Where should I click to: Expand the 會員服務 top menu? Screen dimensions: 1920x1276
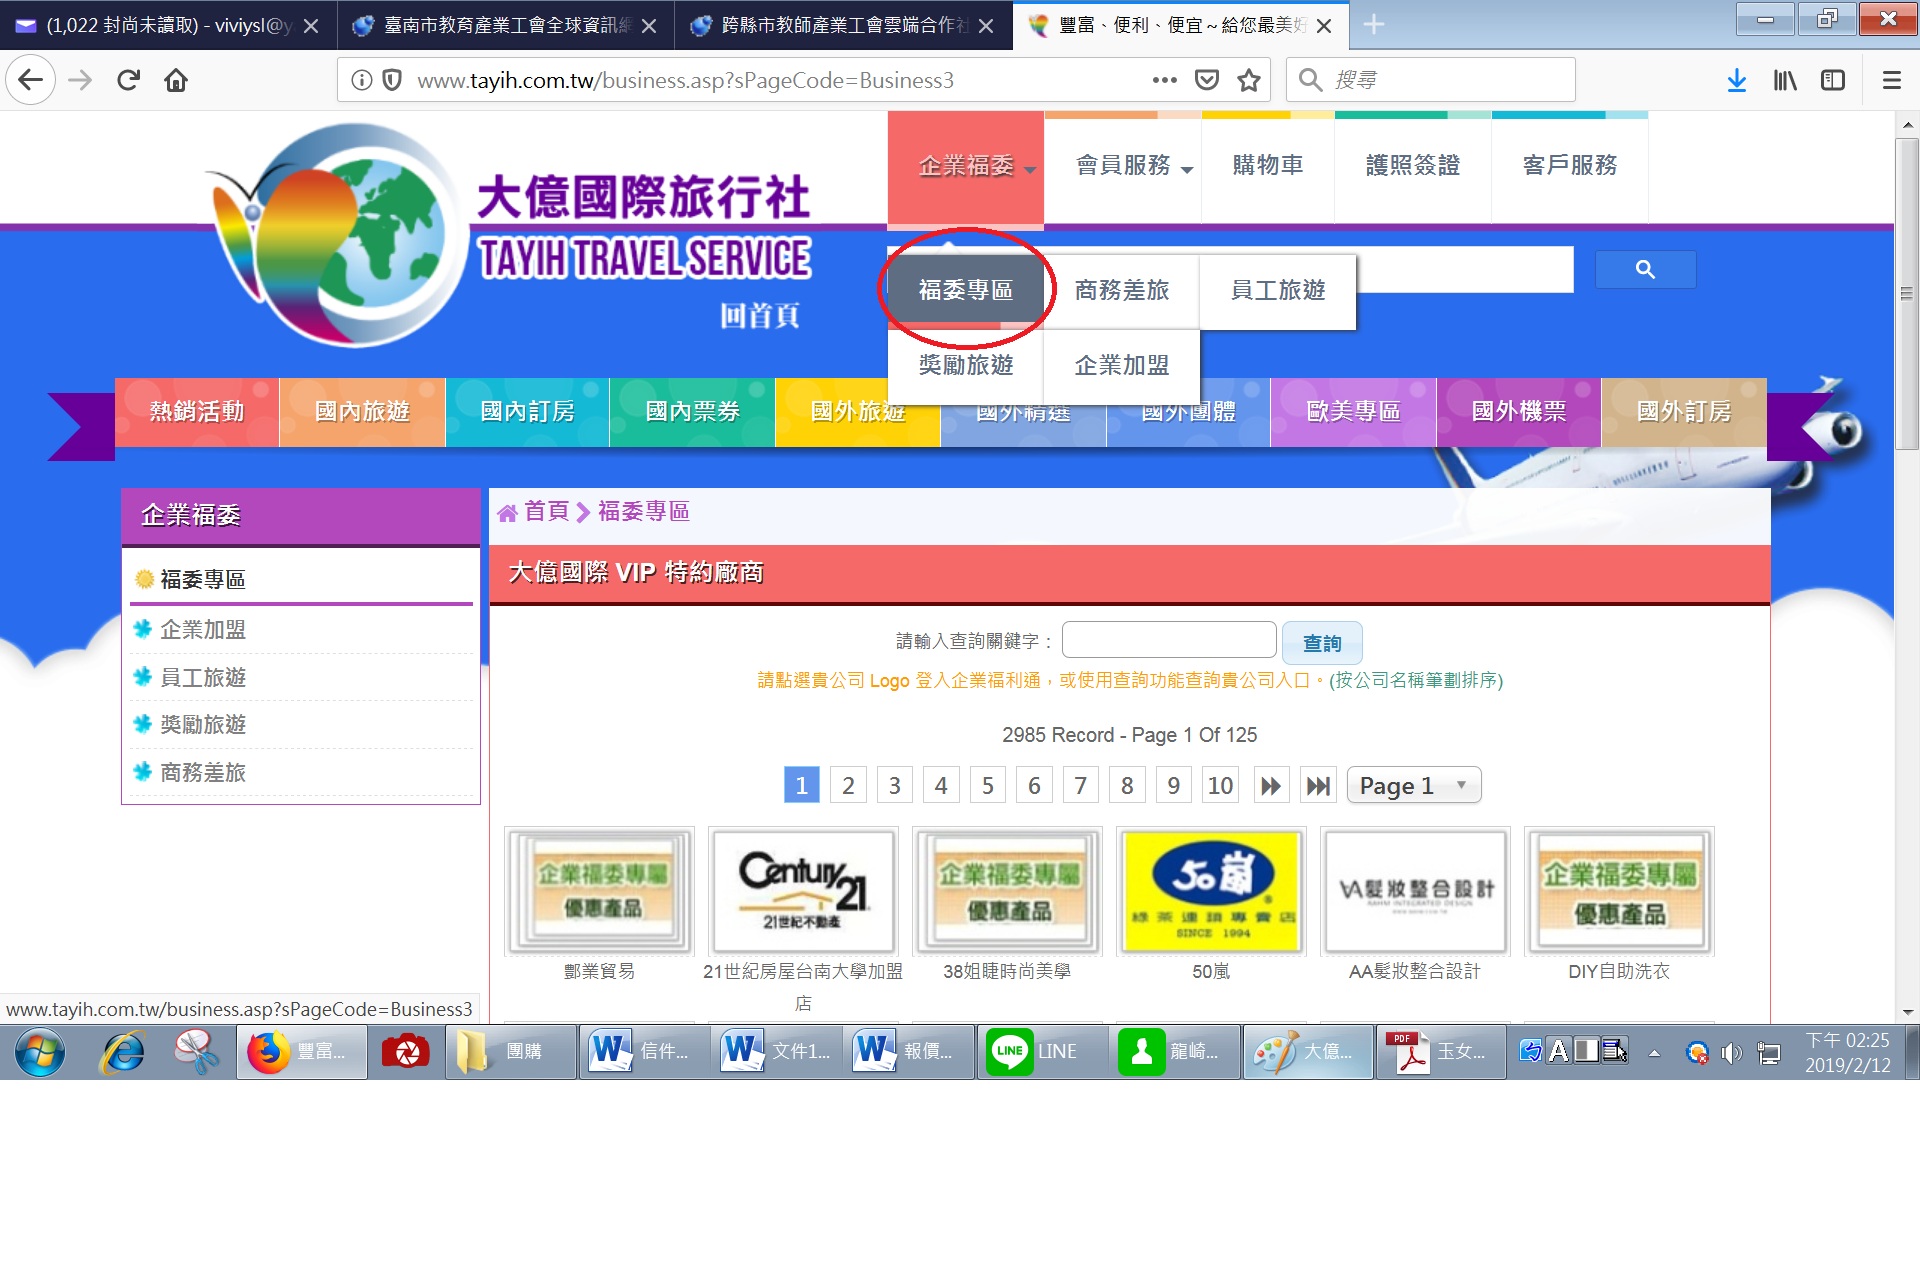pos(1123,166)
